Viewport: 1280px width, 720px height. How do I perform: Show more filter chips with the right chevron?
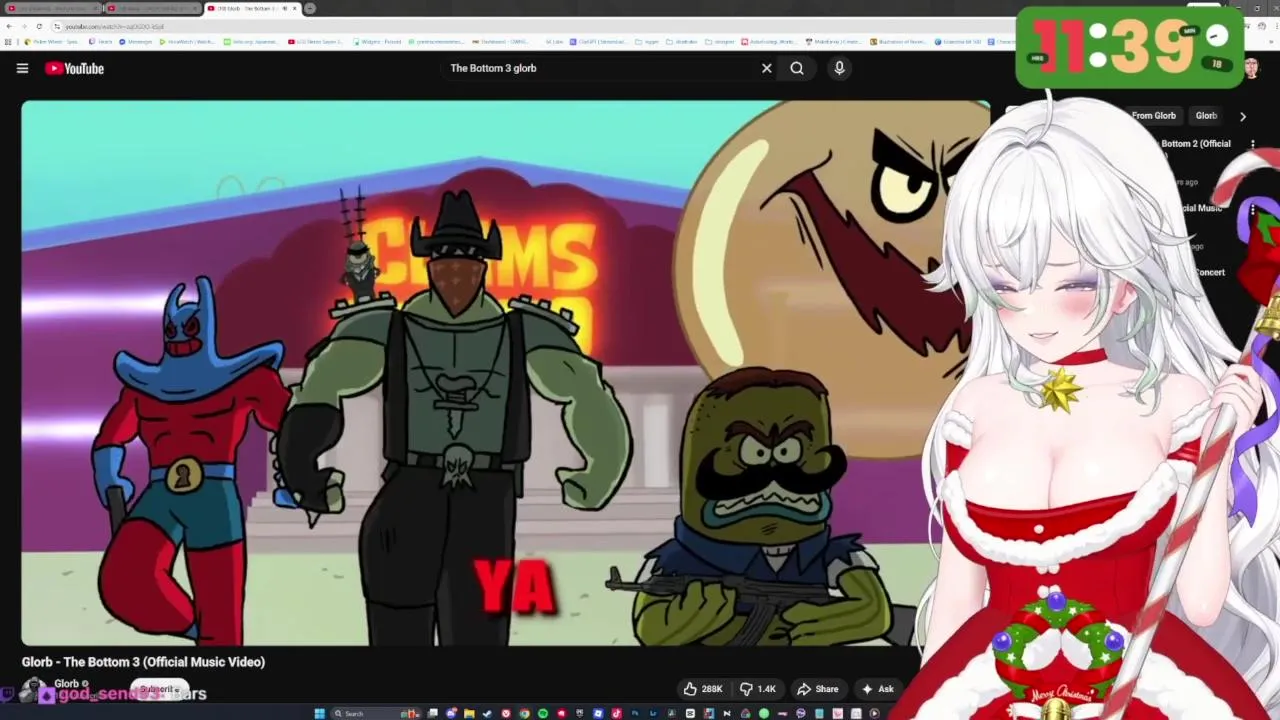tap(1242, 116)
